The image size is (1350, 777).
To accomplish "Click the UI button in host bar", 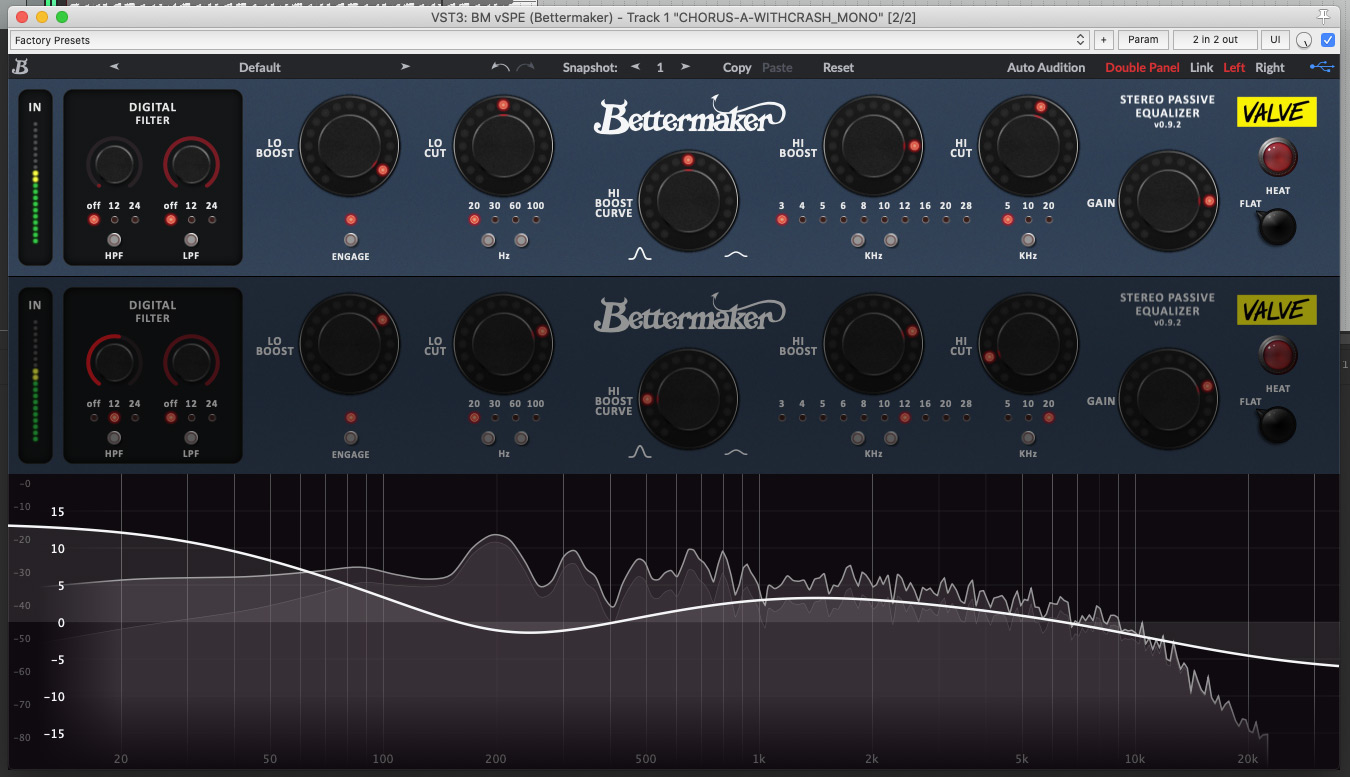I will pyautogui.click(x=1274, y=40).
